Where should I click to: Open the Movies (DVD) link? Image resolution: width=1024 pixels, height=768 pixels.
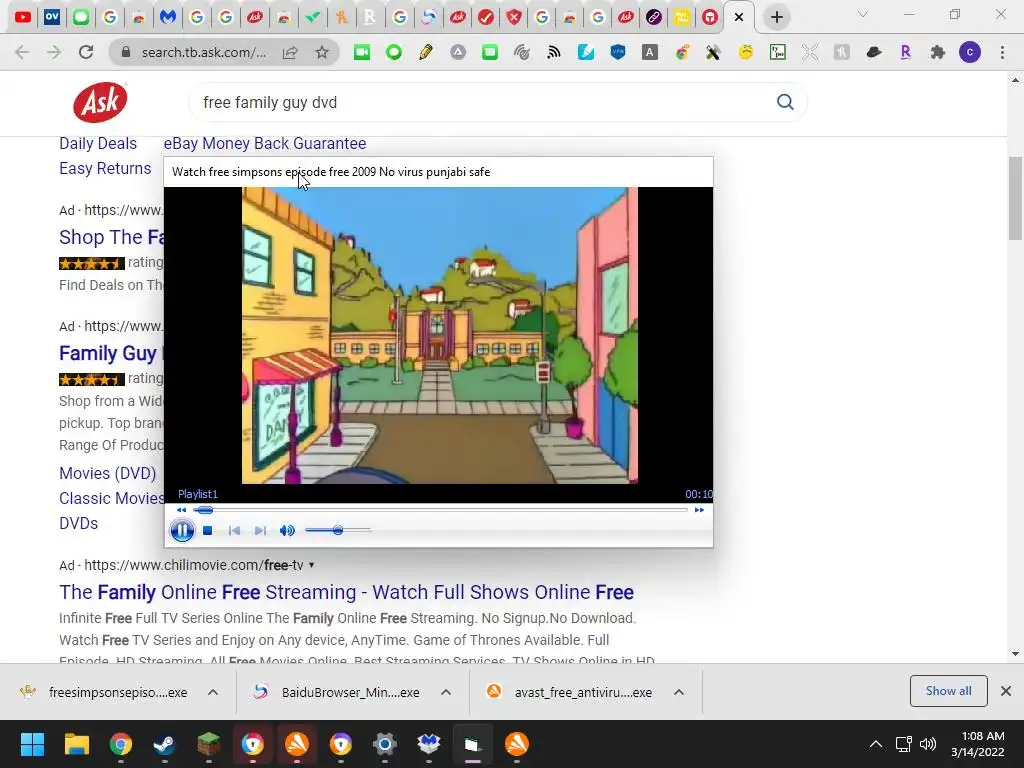tap(108, 473)
